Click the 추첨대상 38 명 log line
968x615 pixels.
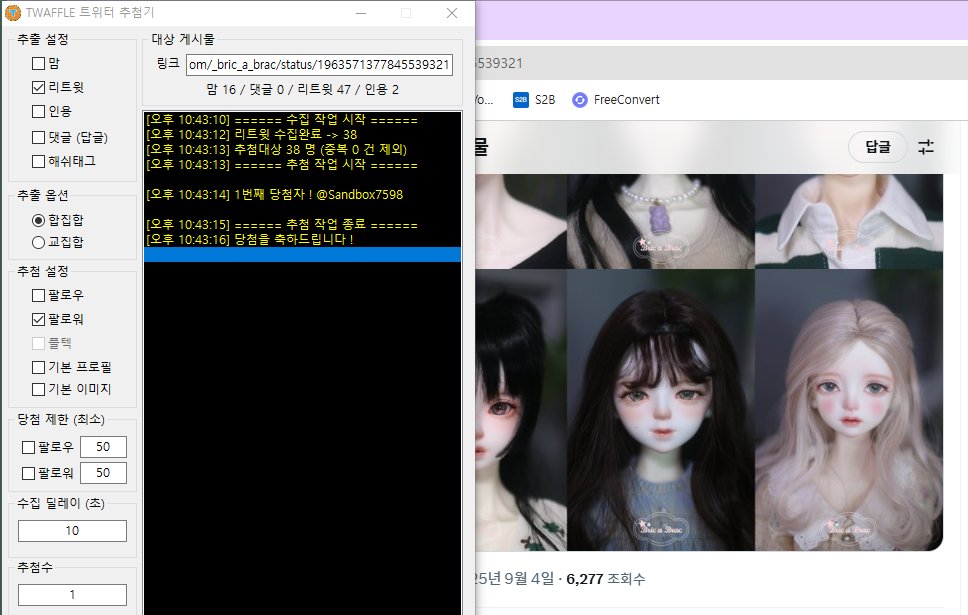click(x=277, y=149)
